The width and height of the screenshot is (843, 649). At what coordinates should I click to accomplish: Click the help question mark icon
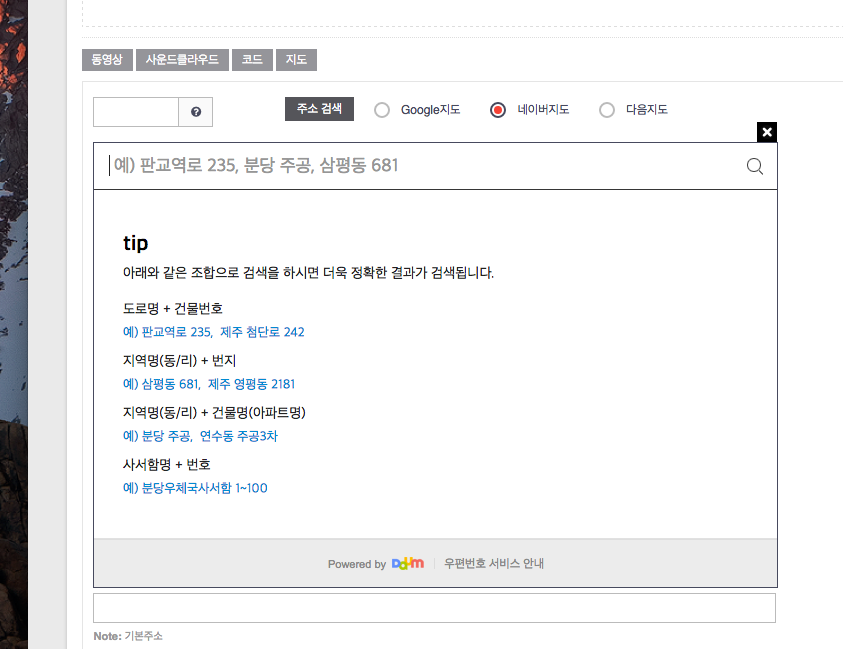(196, 112)
